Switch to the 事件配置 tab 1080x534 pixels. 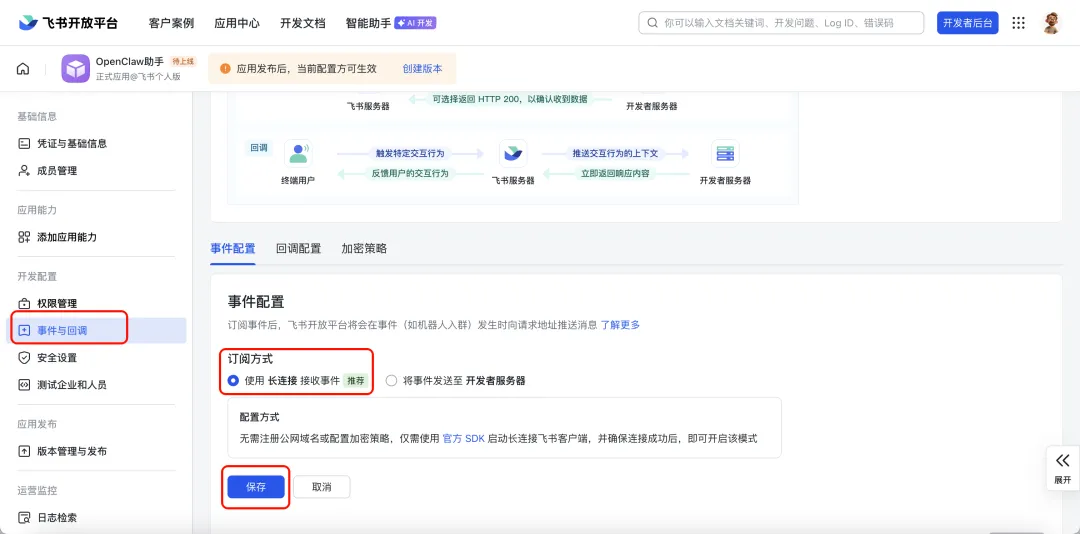233,249
